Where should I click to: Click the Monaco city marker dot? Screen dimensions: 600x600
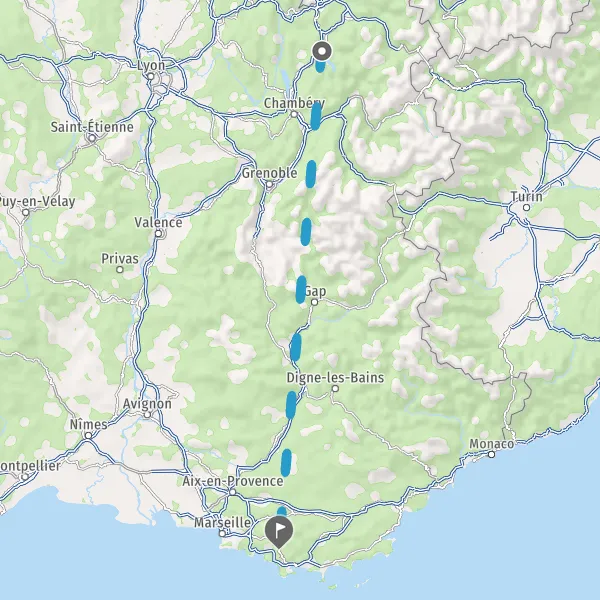(492, 455)
